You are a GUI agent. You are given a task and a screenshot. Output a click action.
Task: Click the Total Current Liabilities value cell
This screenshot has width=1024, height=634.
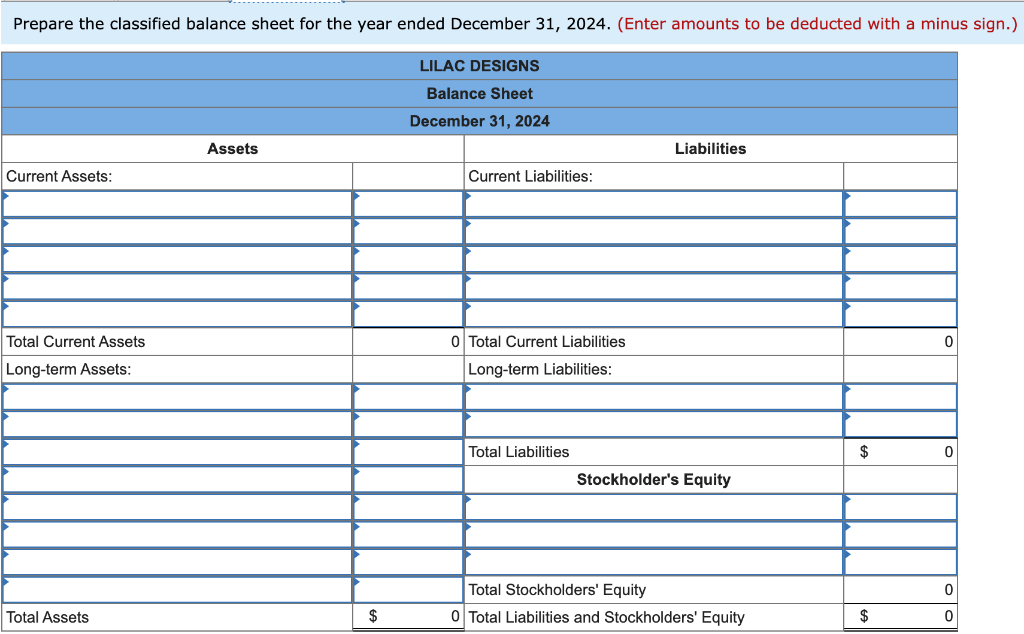coord(901,341)
